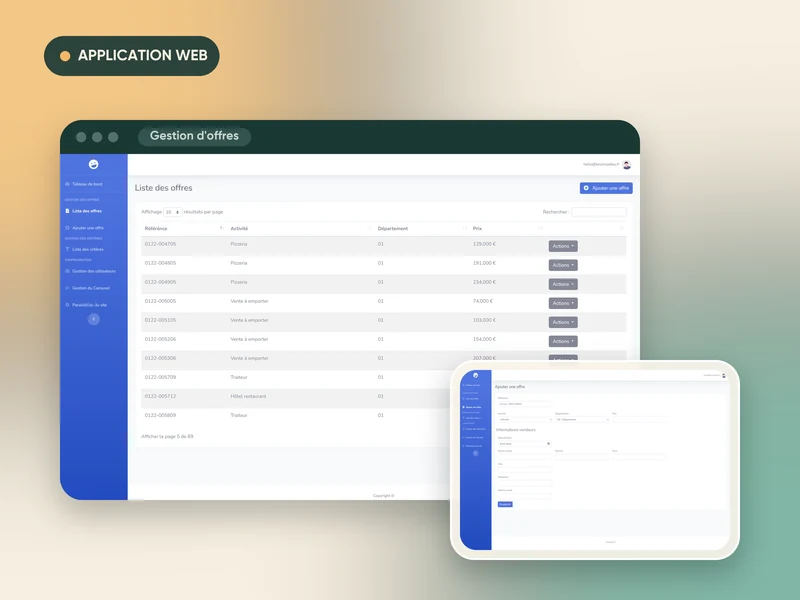The height and width of the screenshot is (600, 800).
Task: Focus the Rechercher search field
Action: pyautogui.click(x=598, y=212)
